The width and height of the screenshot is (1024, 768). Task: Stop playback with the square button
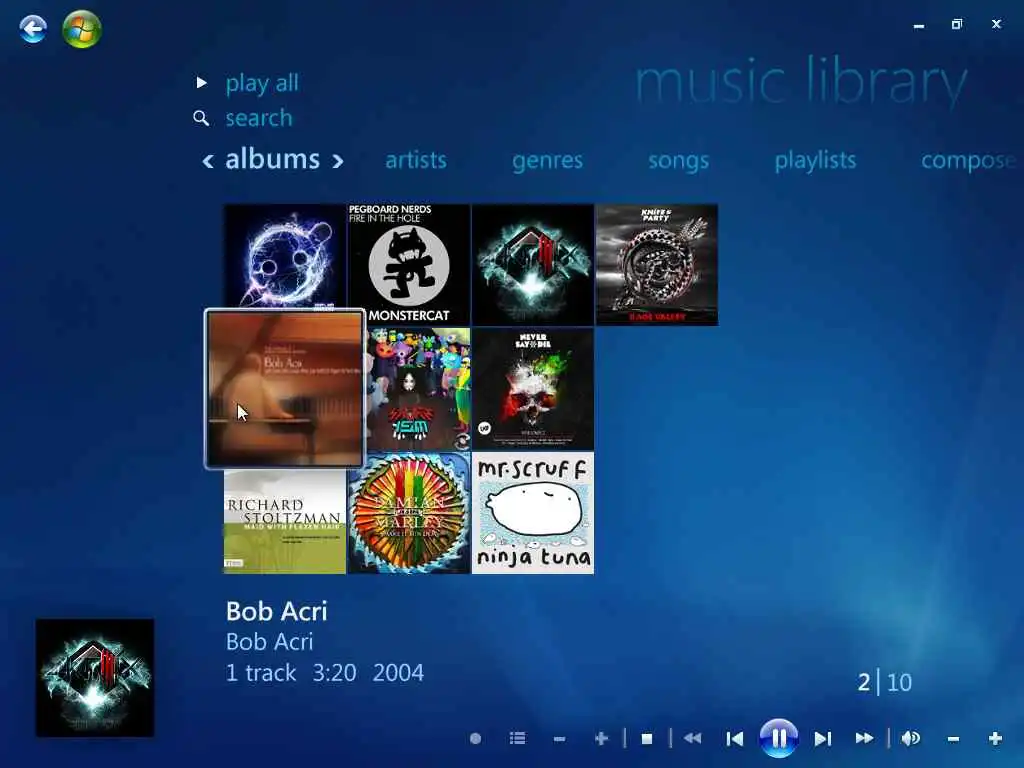pyautogui.click(x=647, y=739)
